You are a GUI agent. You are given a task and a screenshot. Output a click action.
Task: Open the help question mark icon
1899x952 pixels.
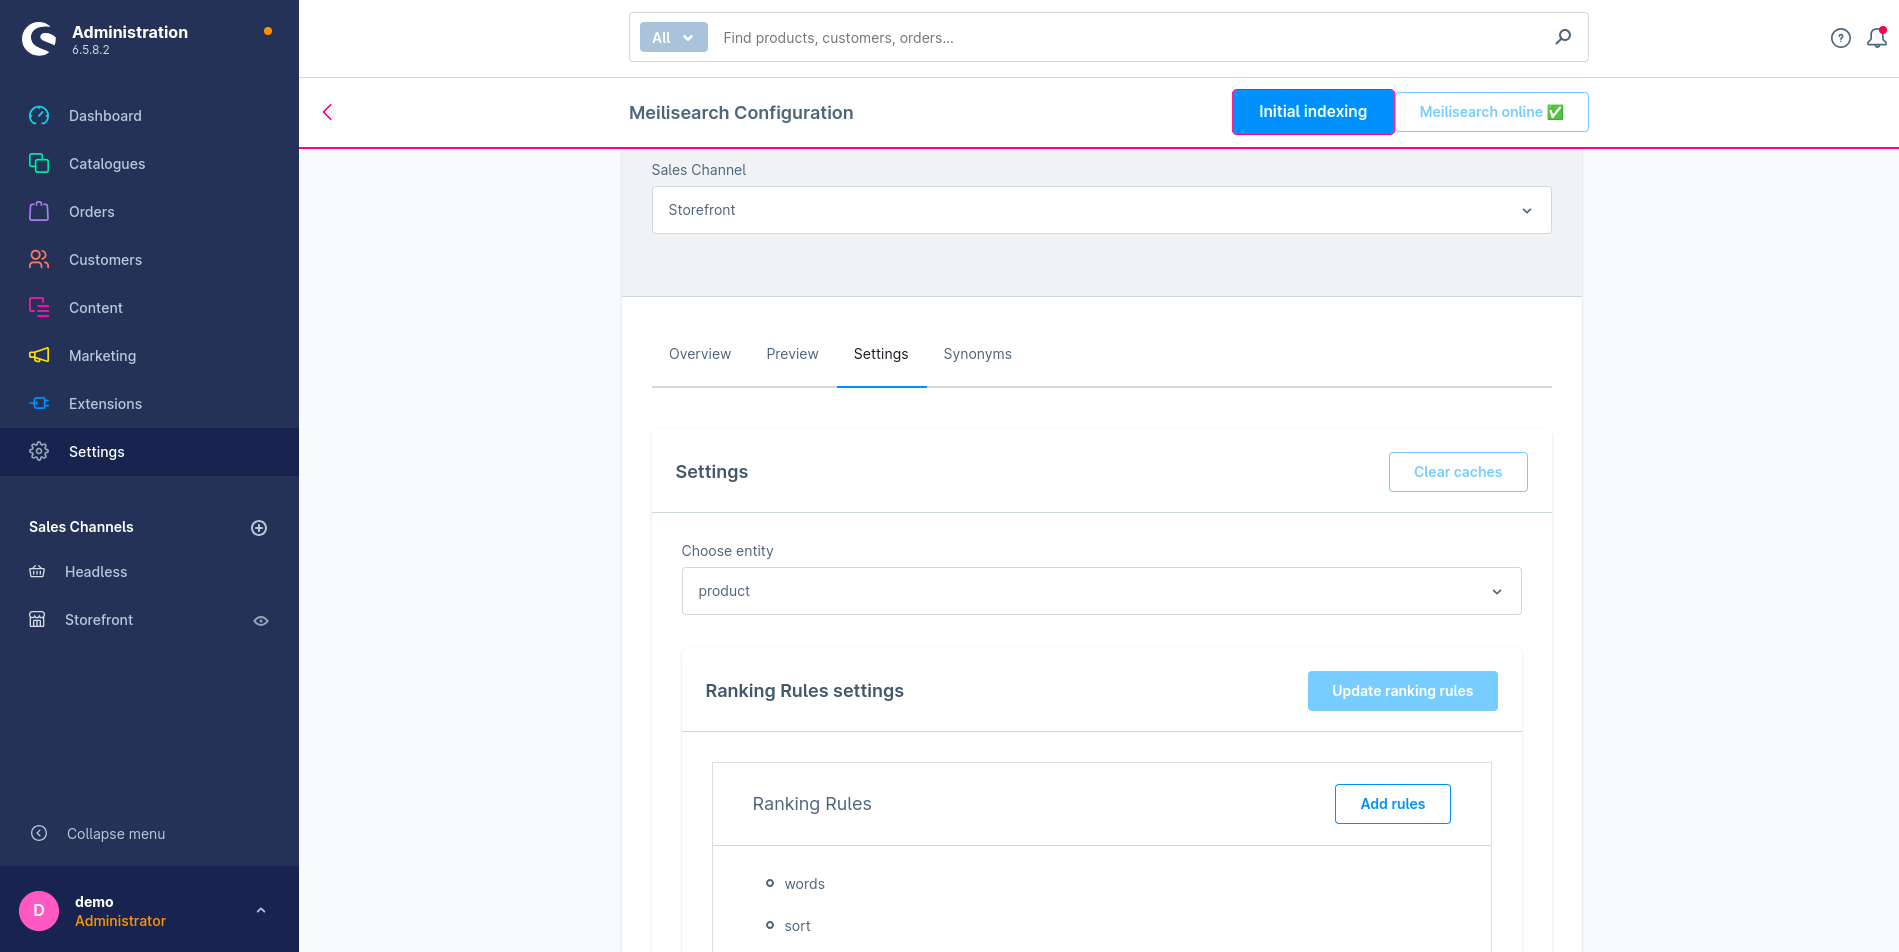click(1841, 38)
